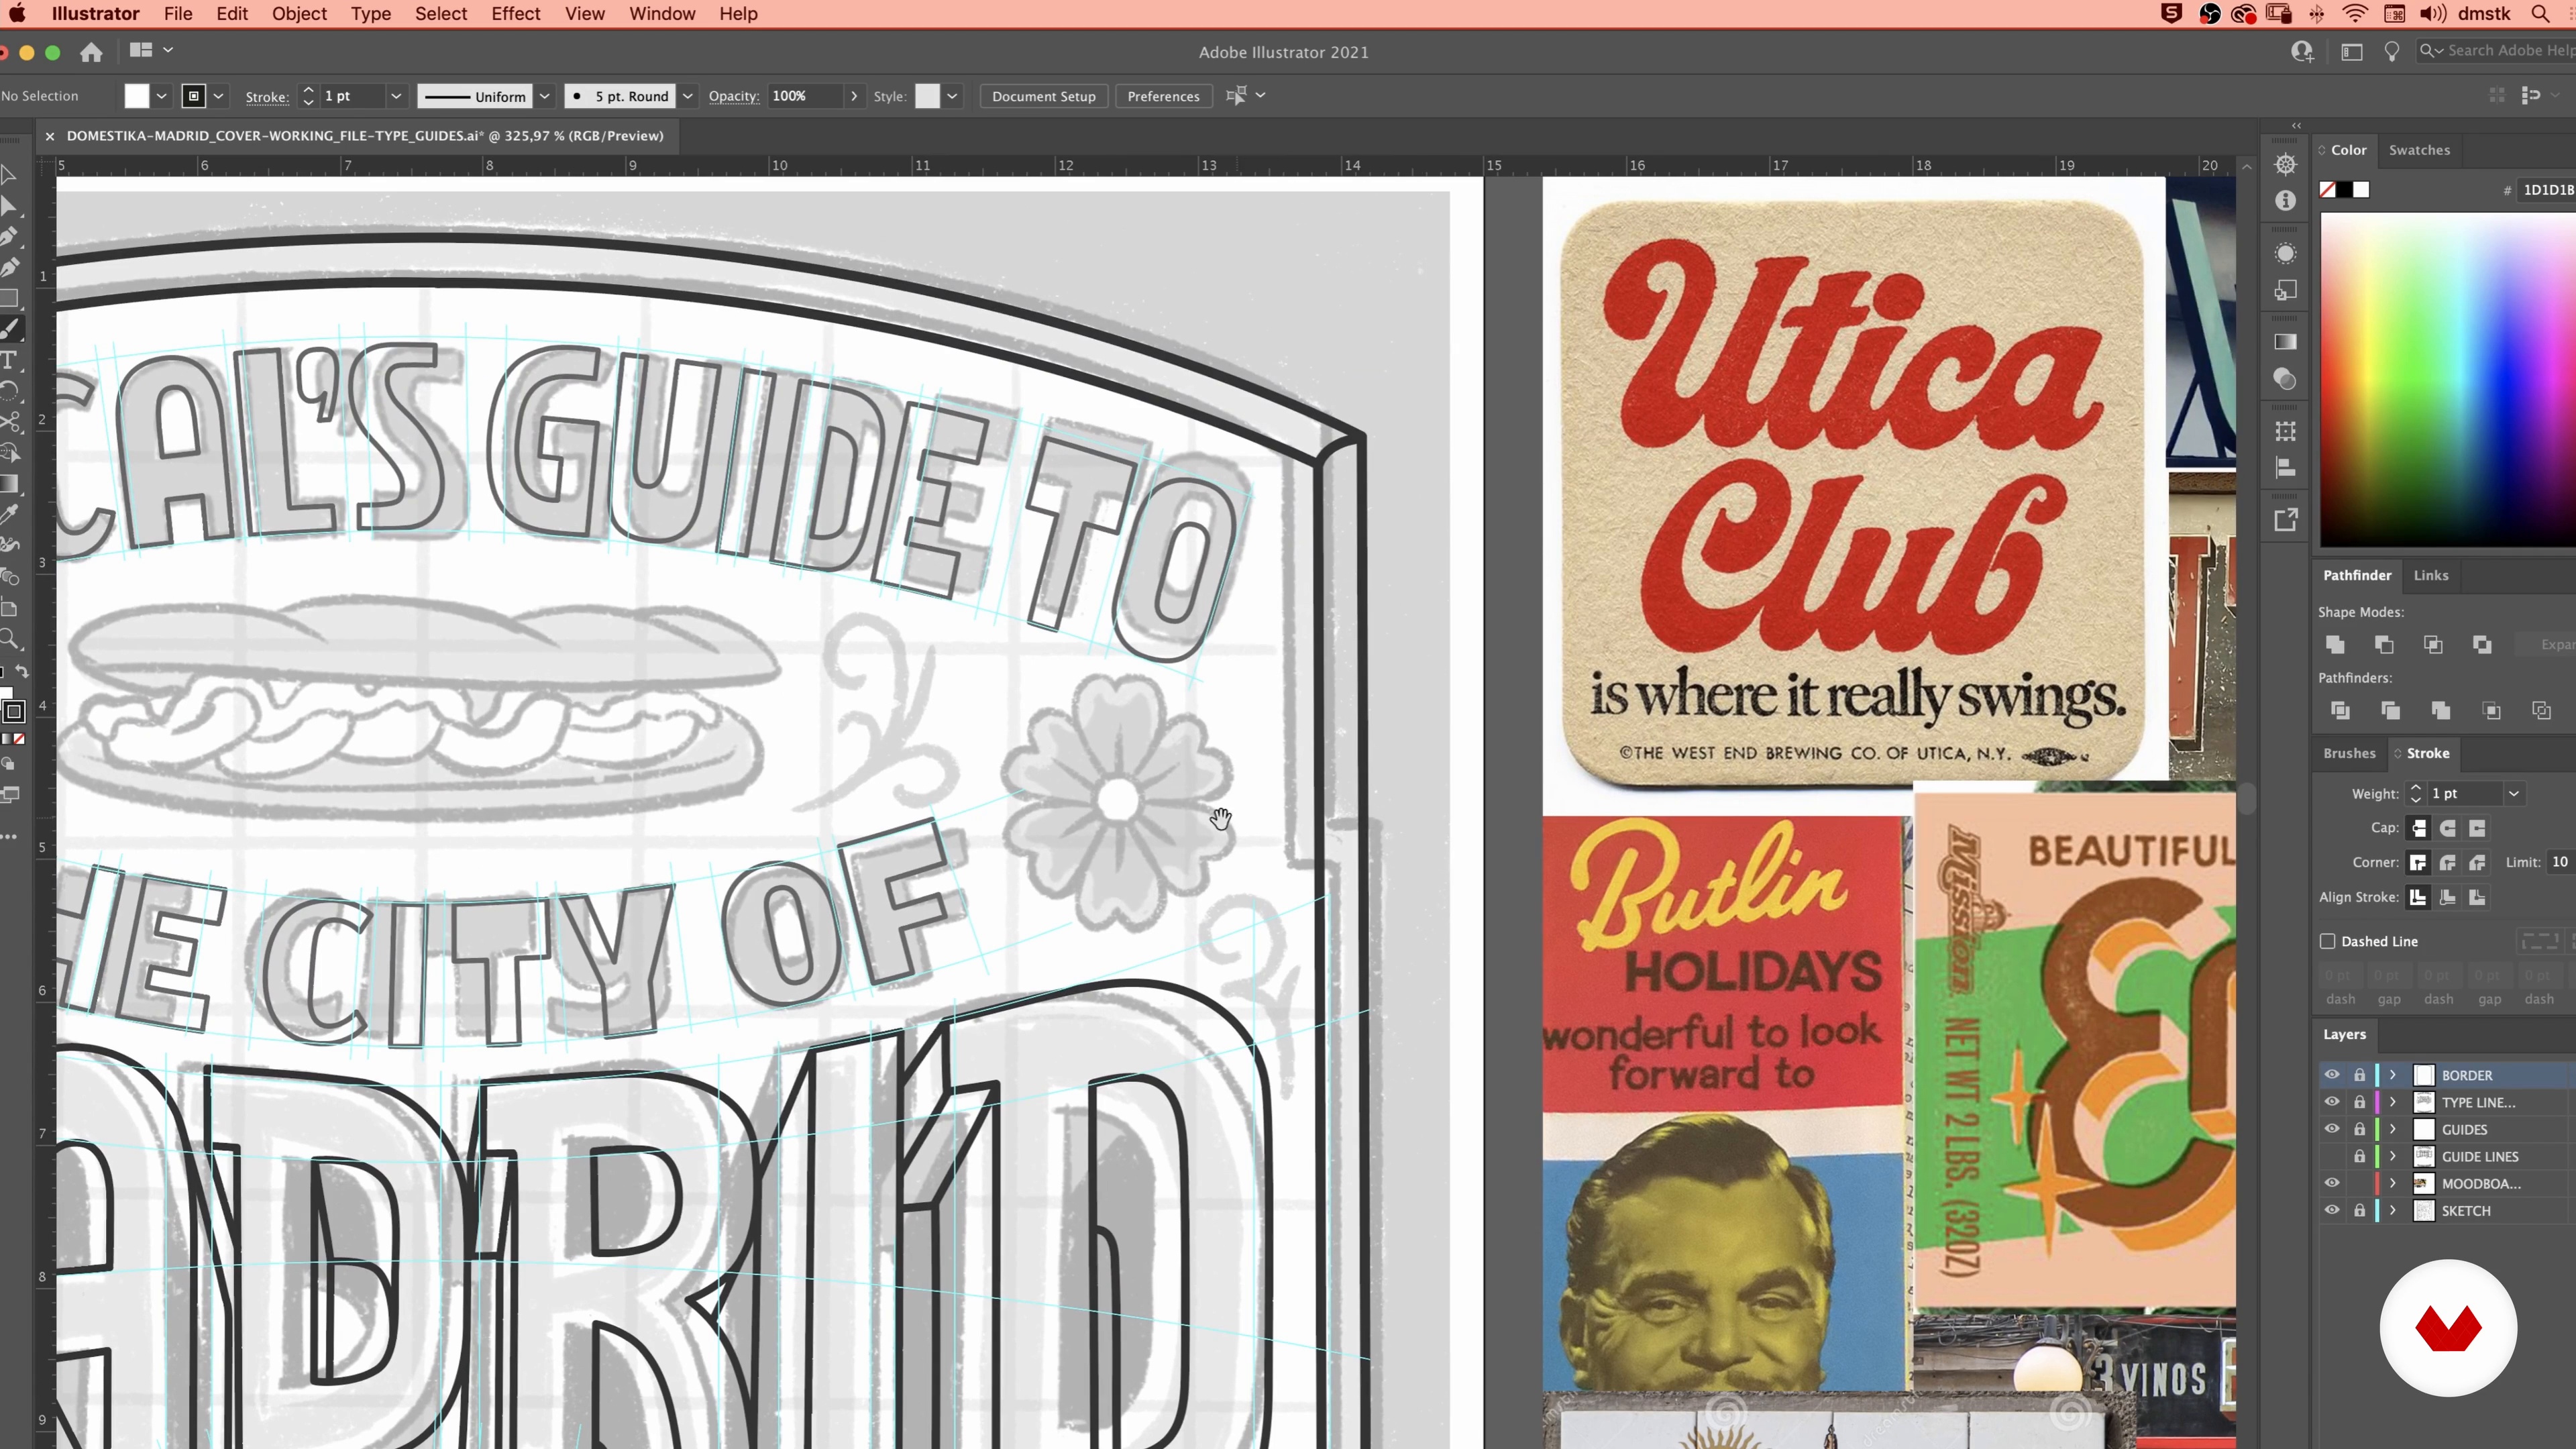This screenshot has width=2576, height=1449.
Task: Open the File menu
Action: (x=178, y=14)
